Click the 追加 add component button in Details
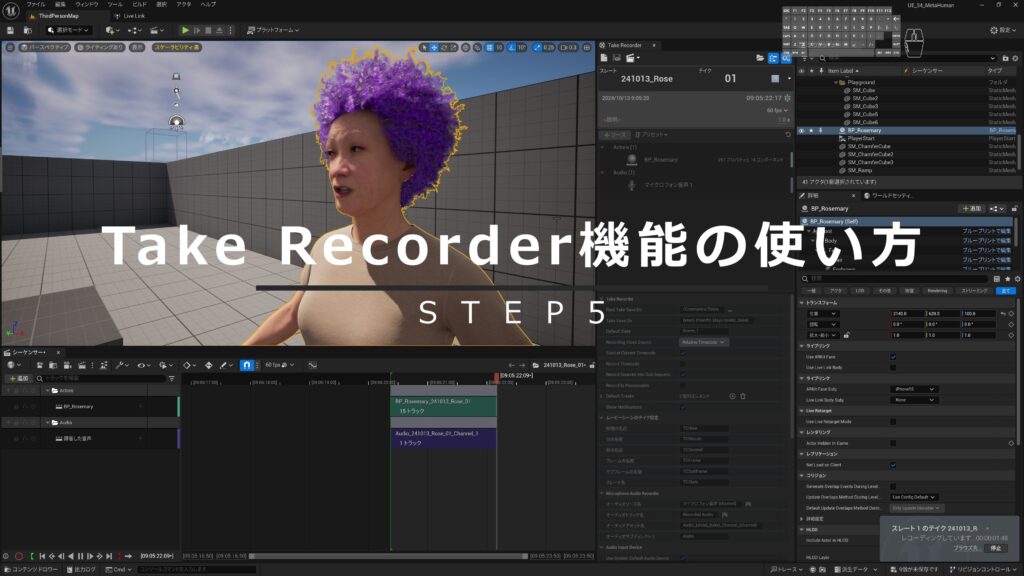Image resolution: width=1024 pixels, height=576 pixels. [972, 208]
